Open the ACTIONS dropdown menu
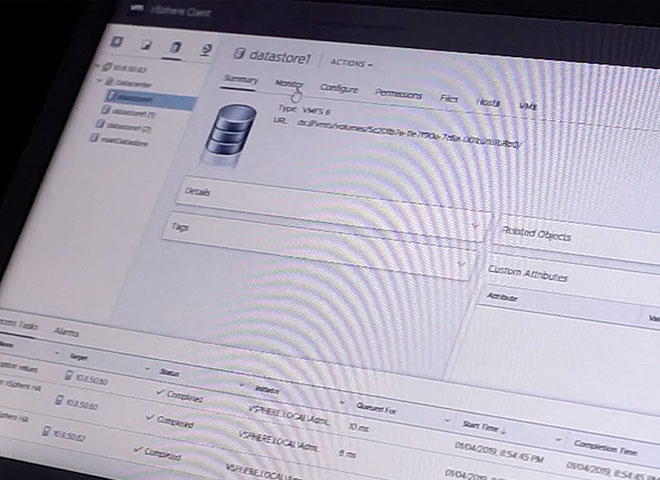Screen dimensions: 660x480 (351, 63)
